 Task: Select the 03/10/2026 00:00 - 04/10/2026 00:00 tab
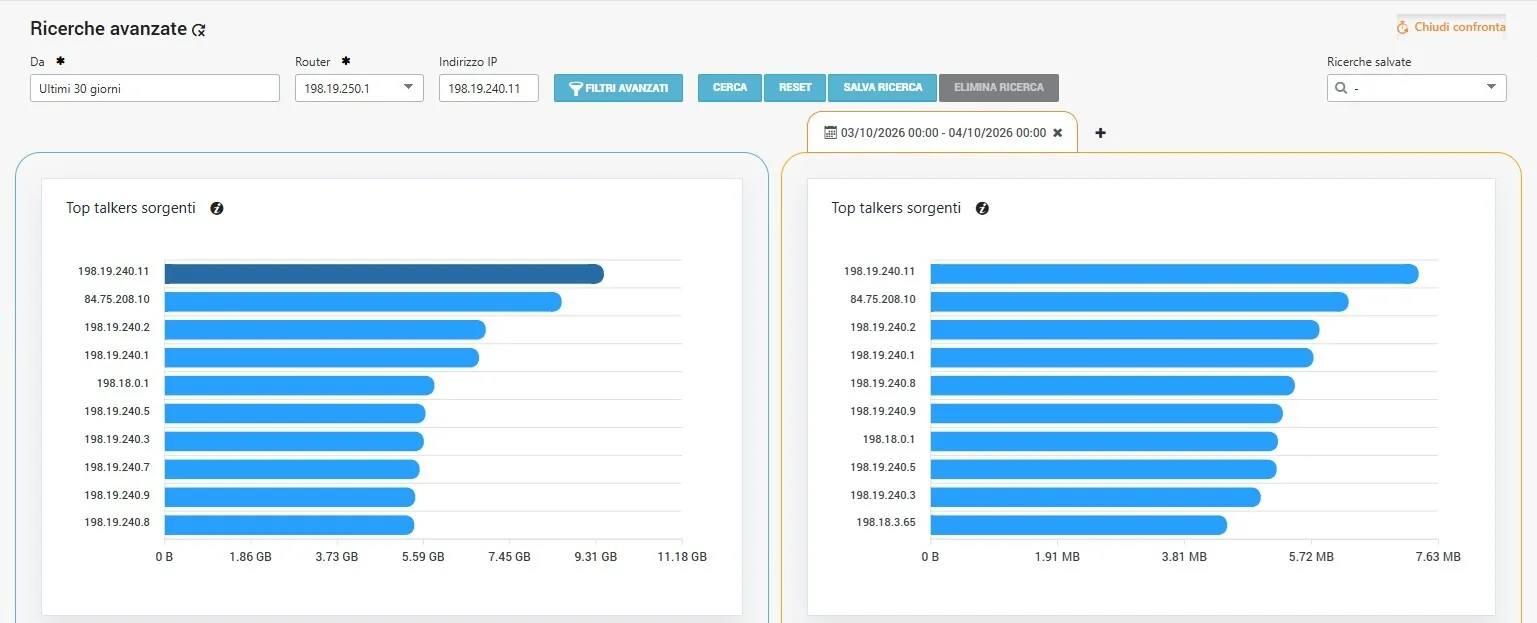[x=942, y=132]
